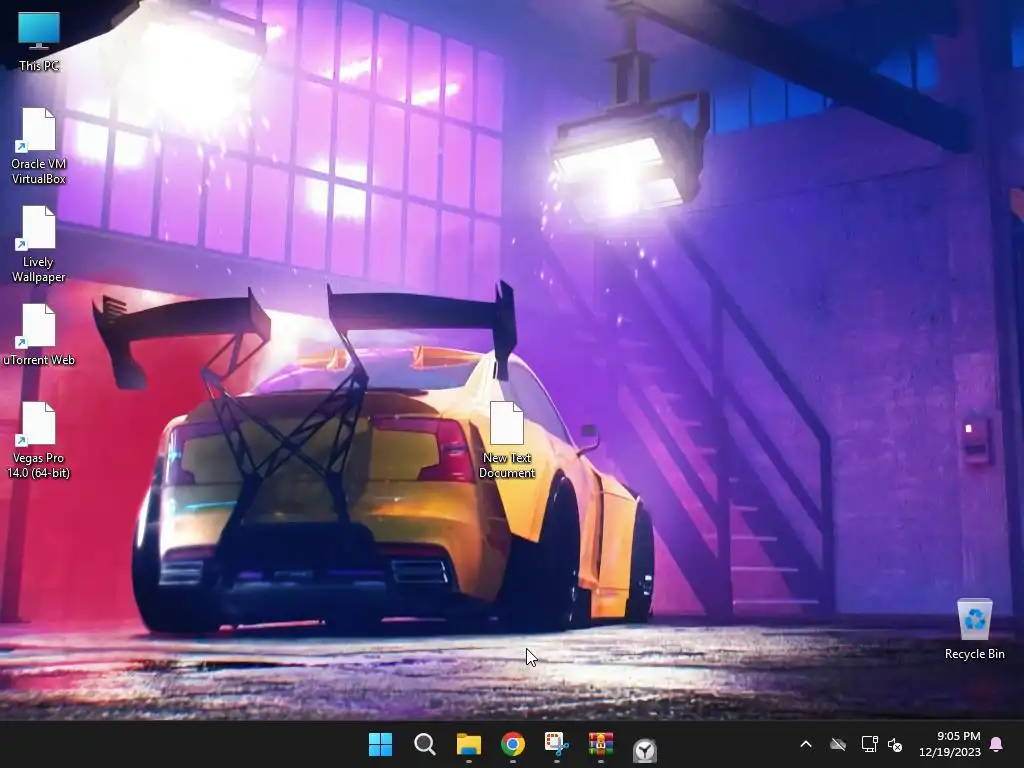This screenshot has width=1024, height=768.
Task: Open notifications bell icon
Action: click(x=997, y=744)
